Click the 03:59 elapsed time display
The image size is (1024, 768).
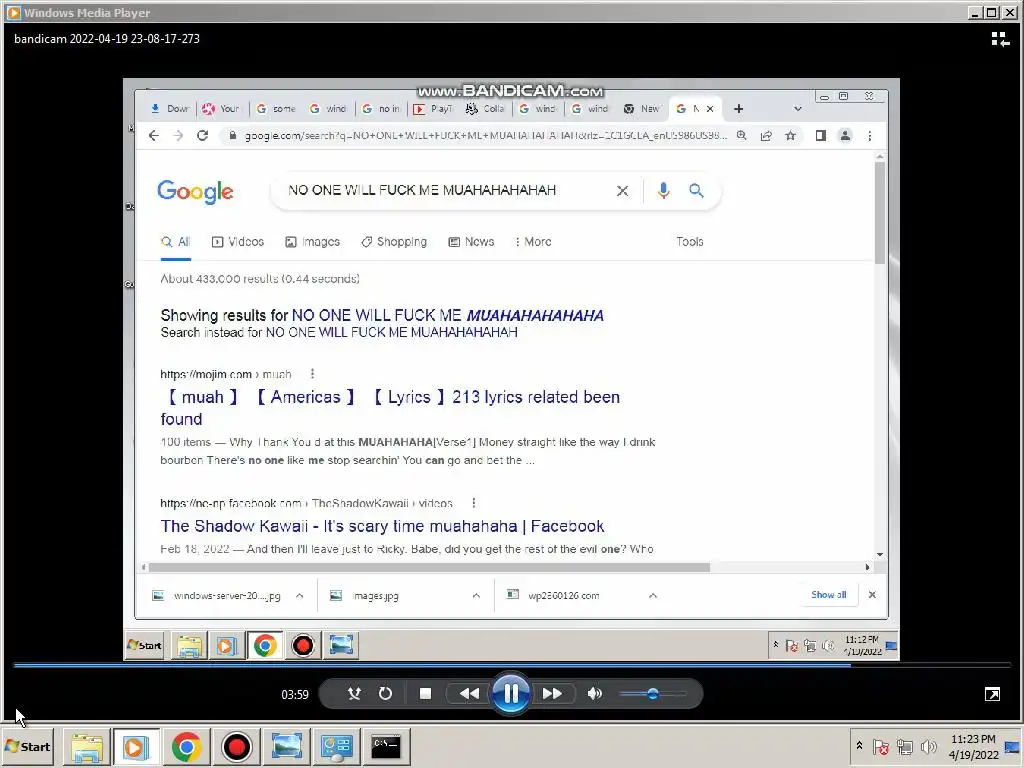coord(295,694)
